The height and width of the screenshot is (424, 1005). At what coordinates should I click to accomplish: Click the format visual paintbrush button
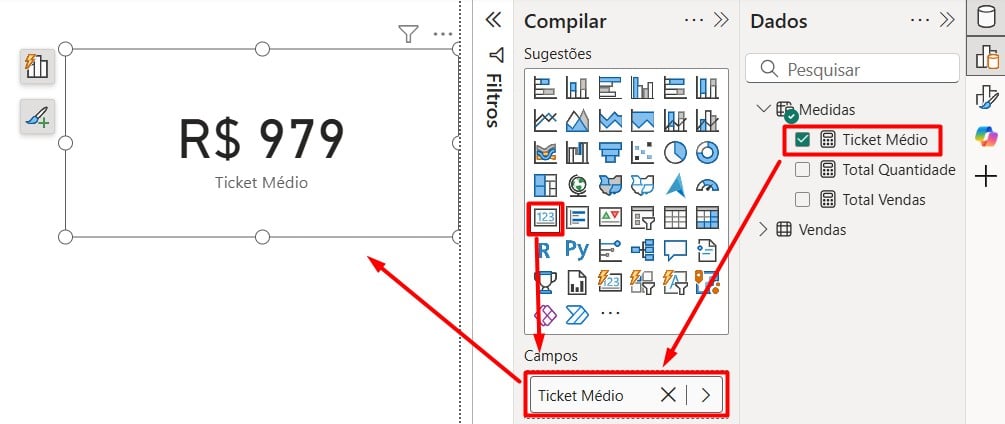point(37,116)
